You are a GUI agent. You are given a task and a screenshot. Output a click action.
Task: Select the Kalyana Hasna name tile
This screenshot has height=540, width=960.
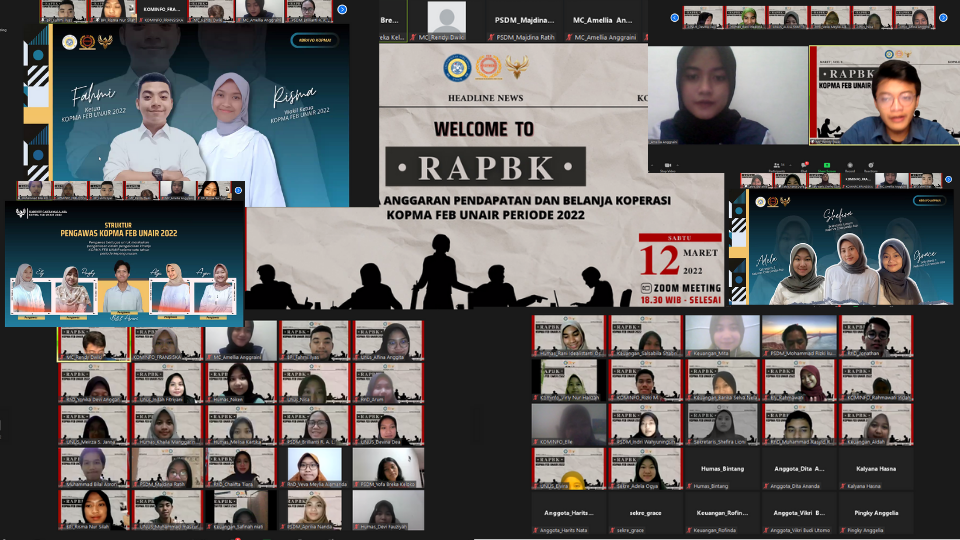point(876,468)
